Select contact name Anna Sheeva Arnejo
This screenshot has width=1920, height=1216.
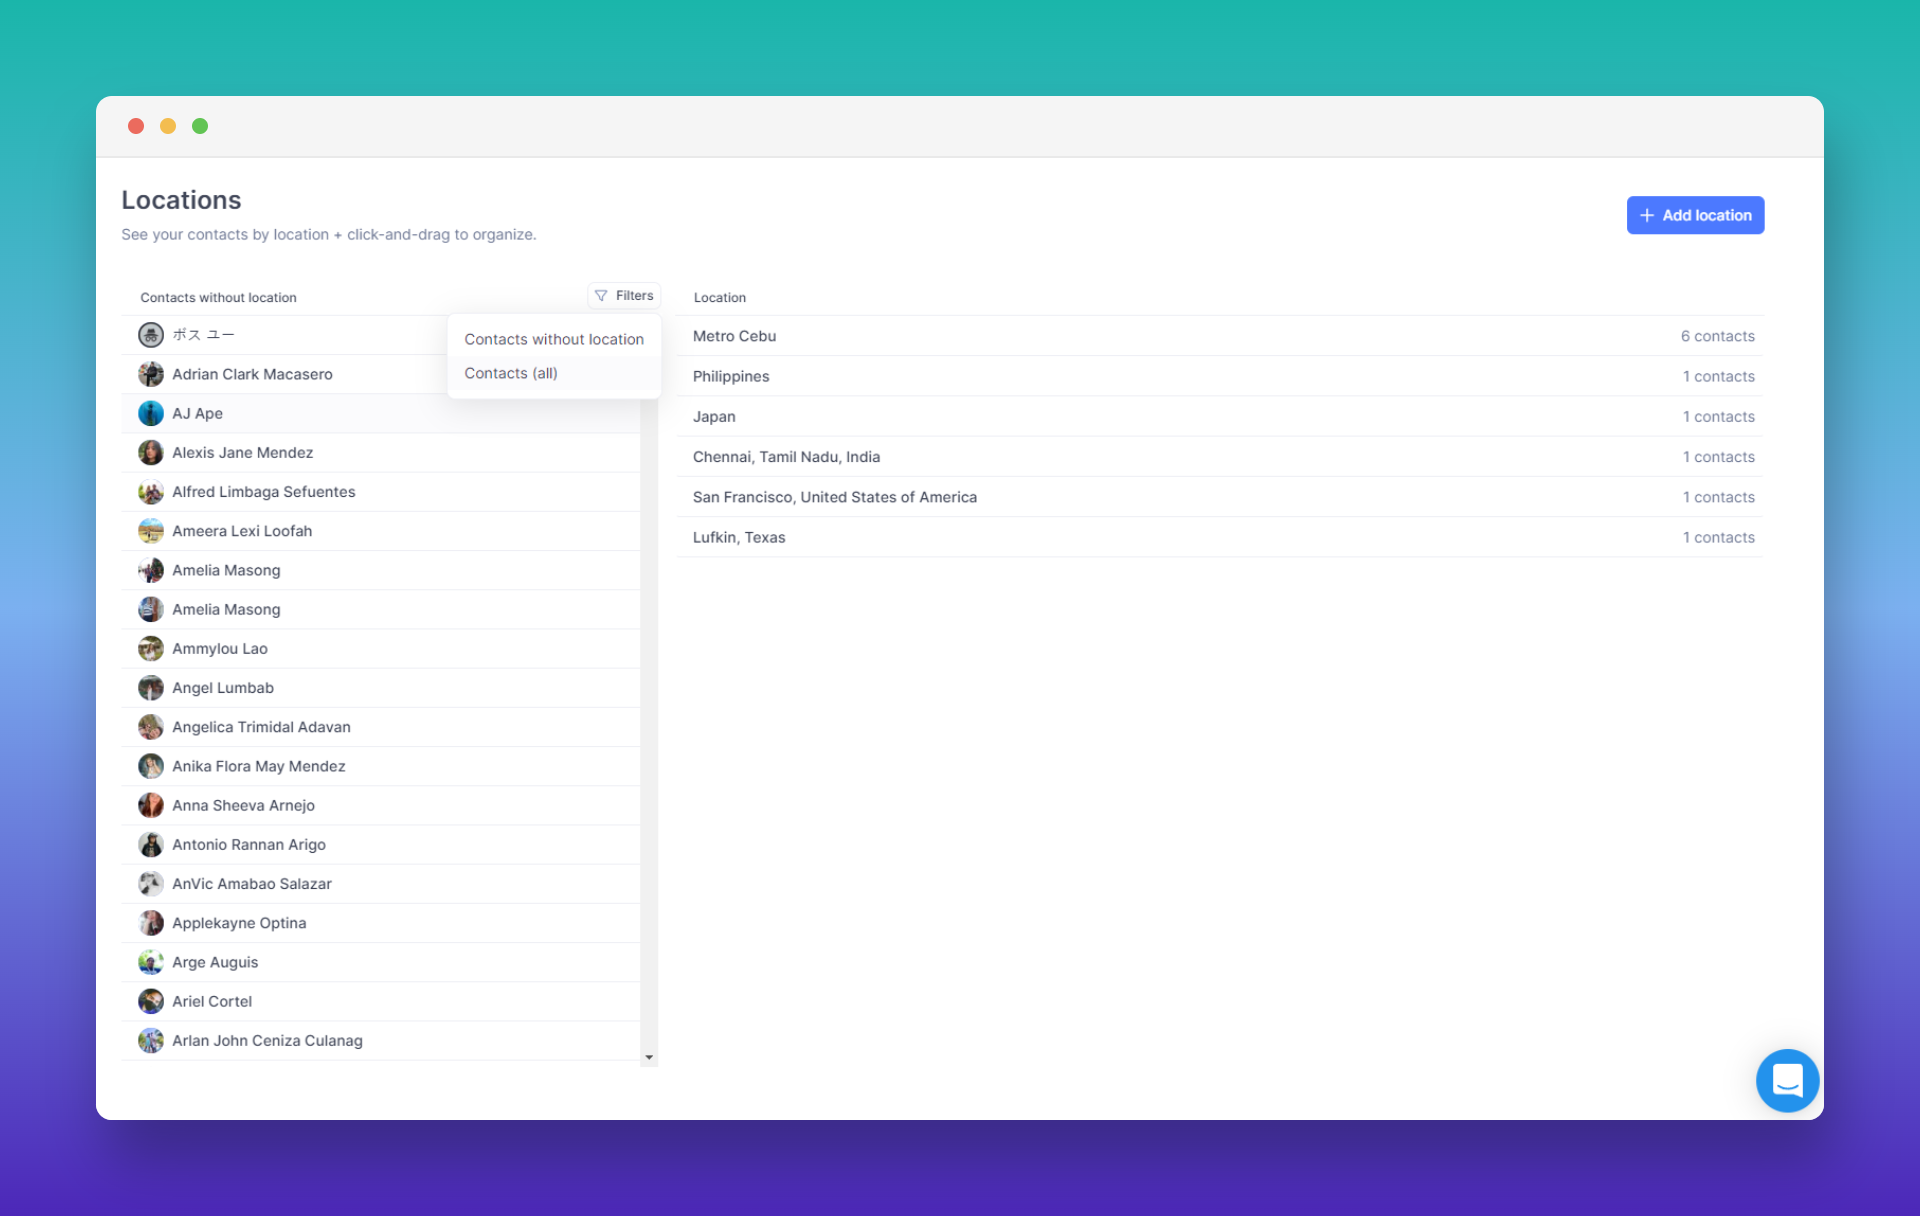click(x=243, y=805)
